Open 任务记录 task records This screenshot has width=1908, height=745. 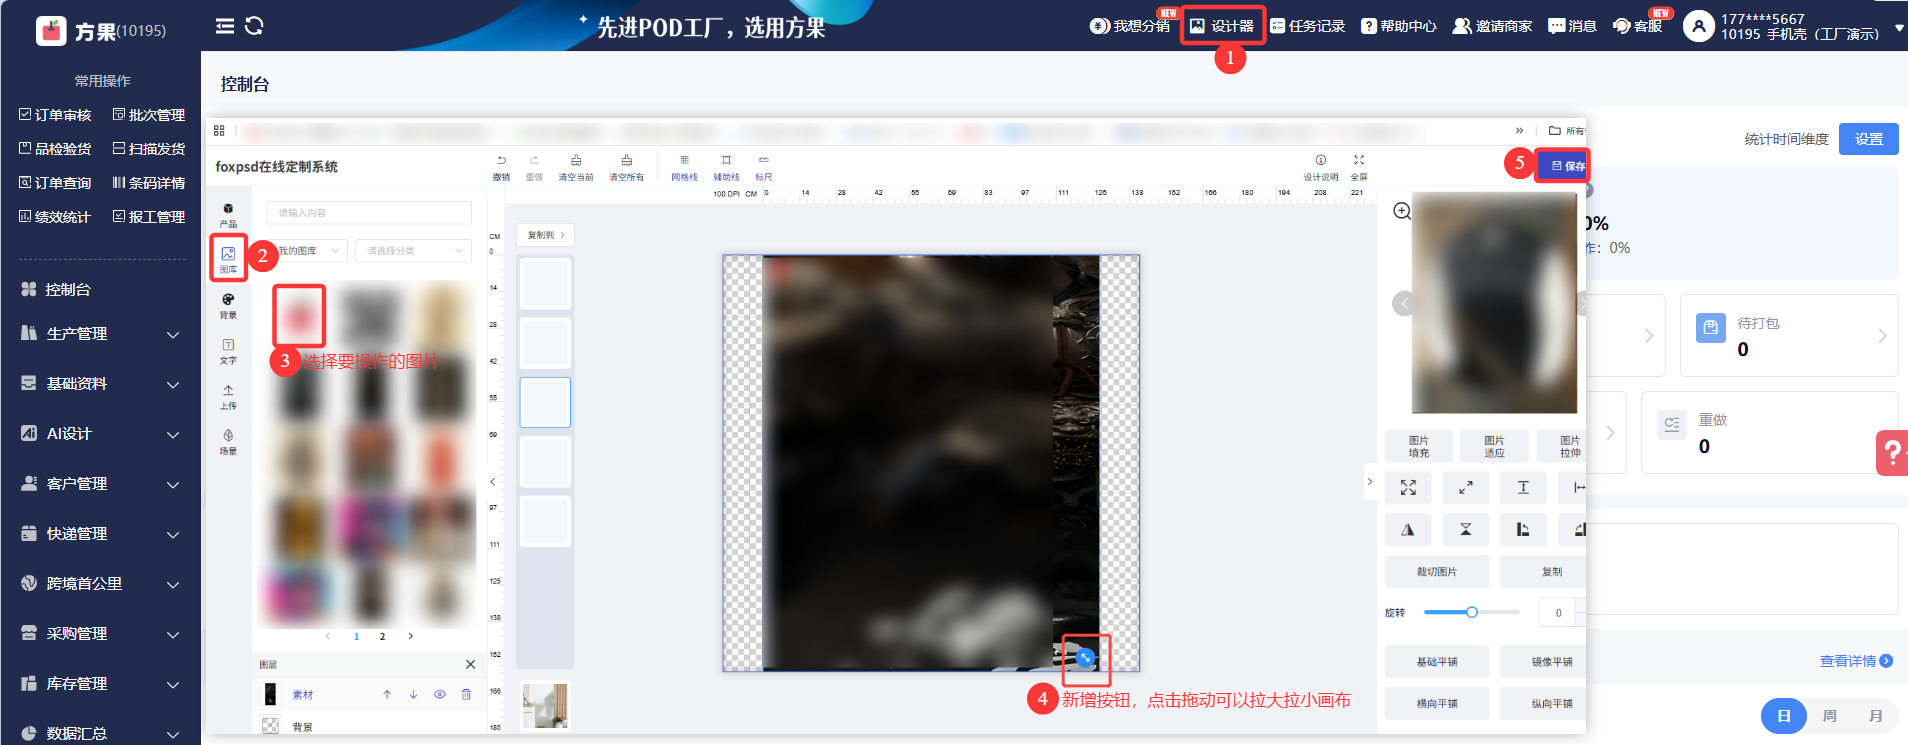pyautogui.click(x=1308, y=26)
